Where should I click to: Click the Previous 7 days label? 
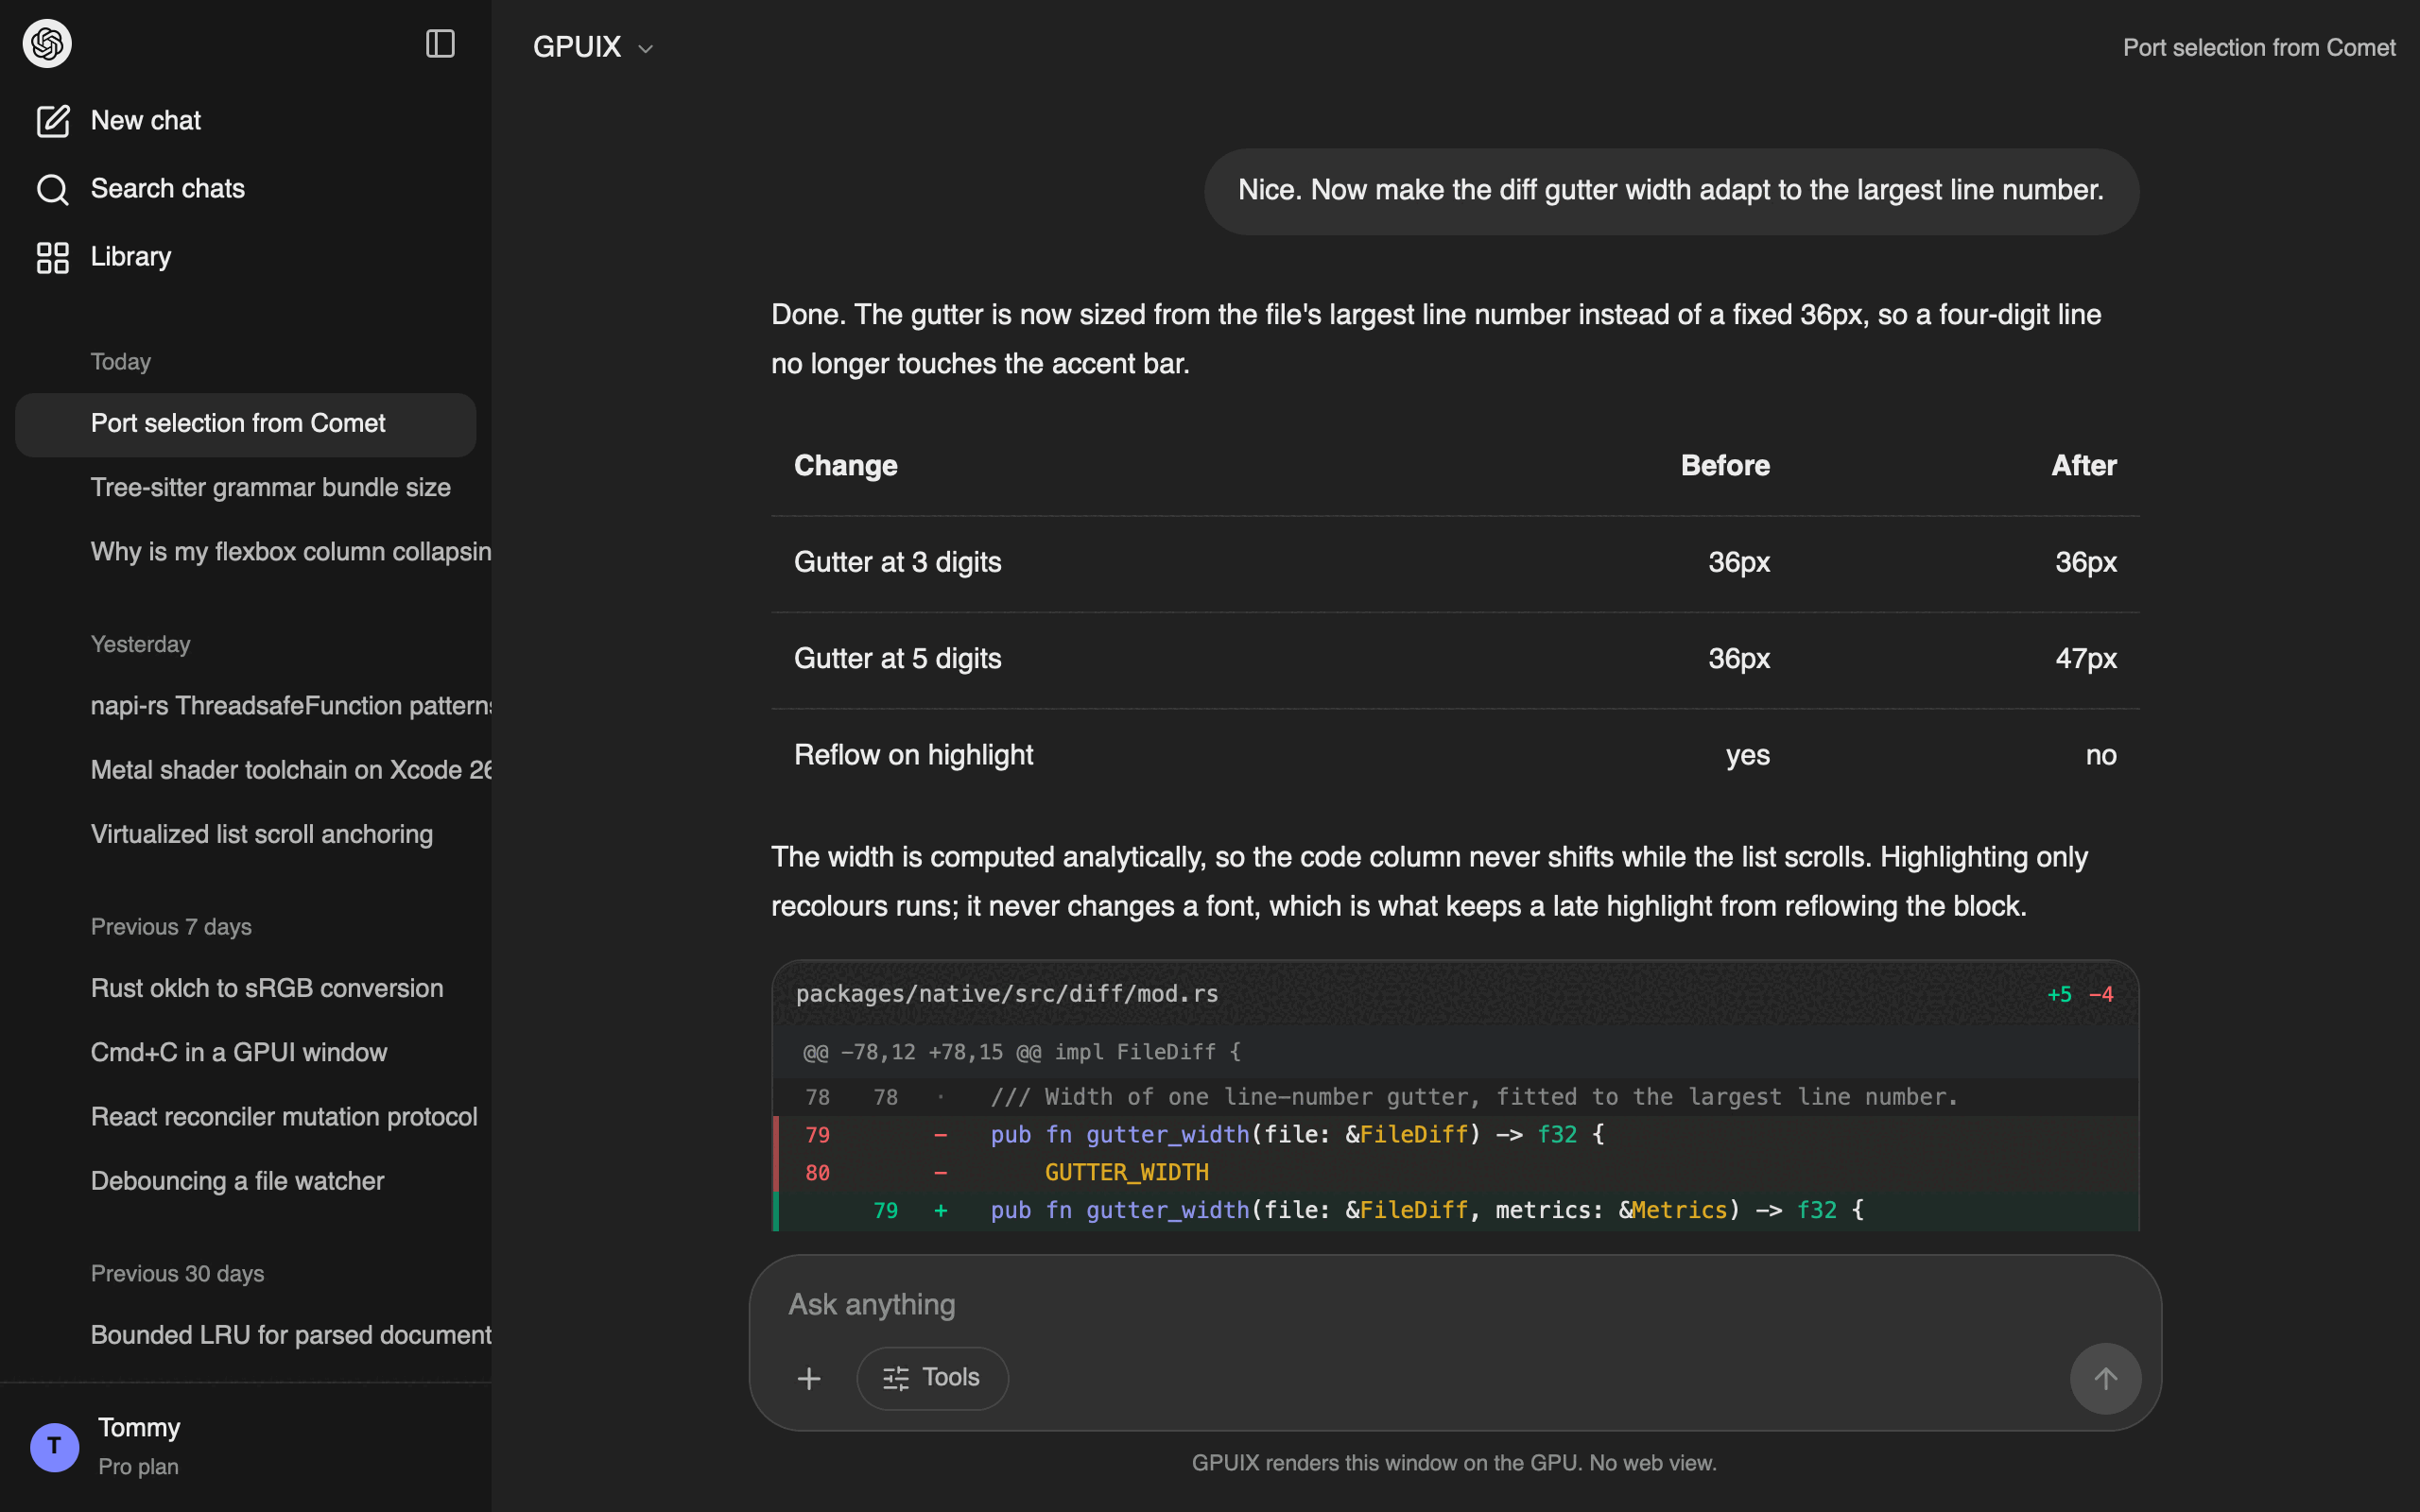[x=171, y=927]
